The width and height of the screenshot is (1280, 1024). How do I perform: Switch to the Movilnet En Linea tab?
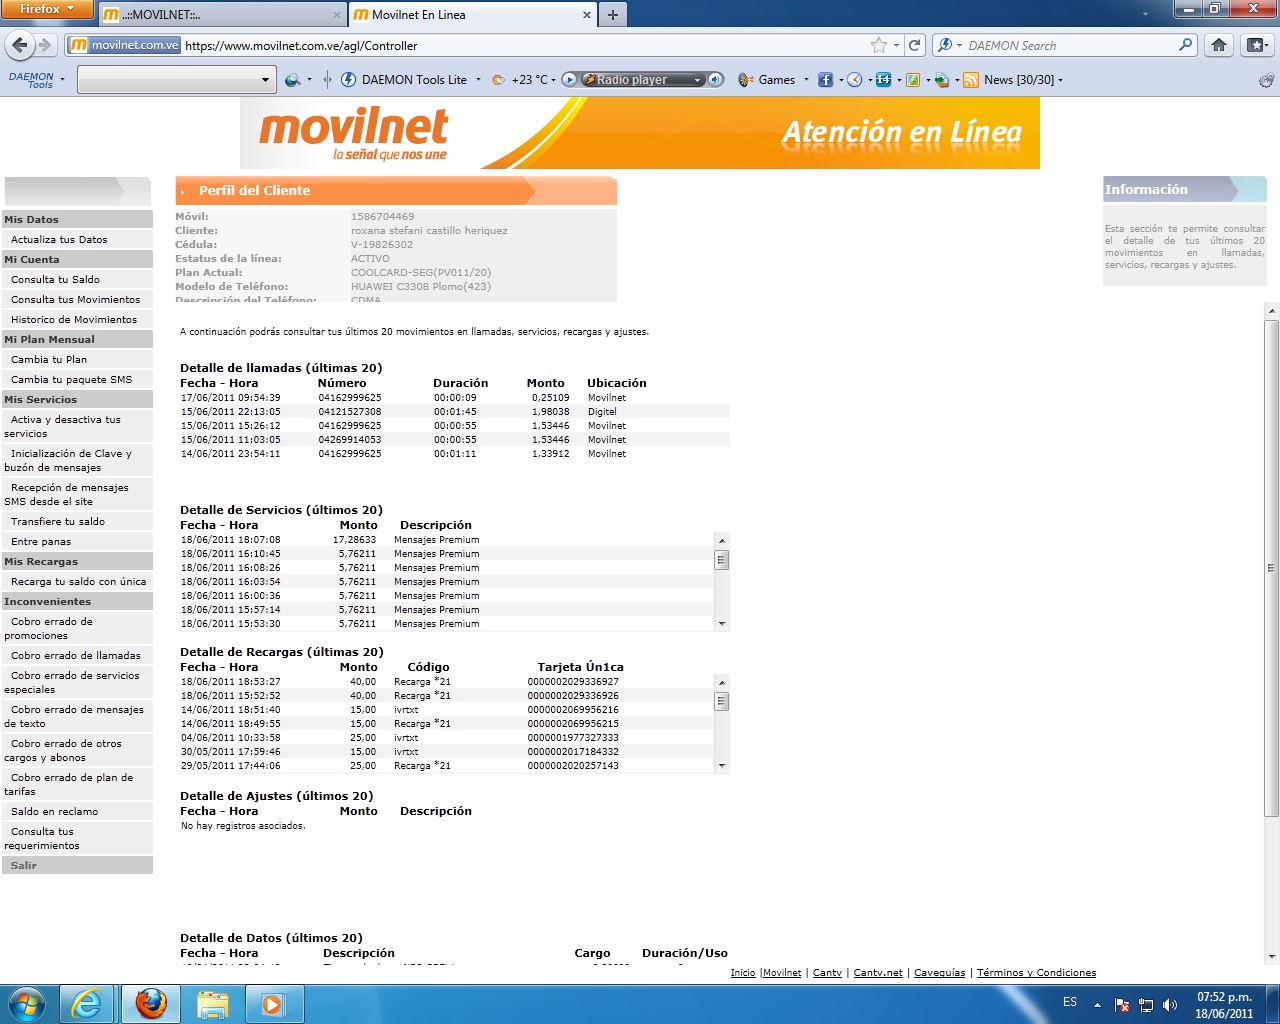[x=473, y=15]
